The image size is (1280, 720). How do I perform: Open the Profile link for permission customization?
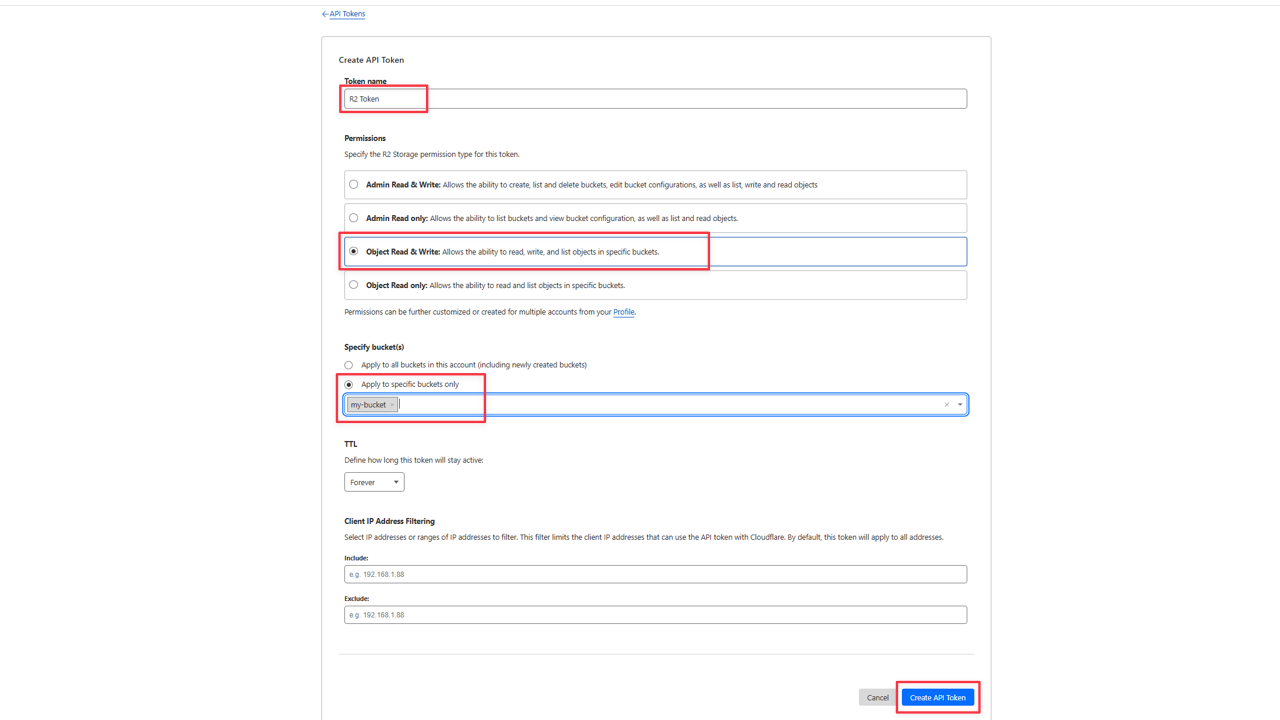tap(623, 311)
